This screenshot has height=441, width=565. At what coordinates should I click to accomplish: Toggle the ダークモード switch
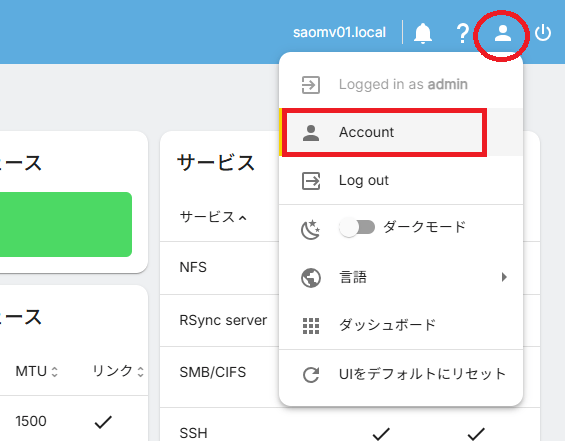pos(357,227)
